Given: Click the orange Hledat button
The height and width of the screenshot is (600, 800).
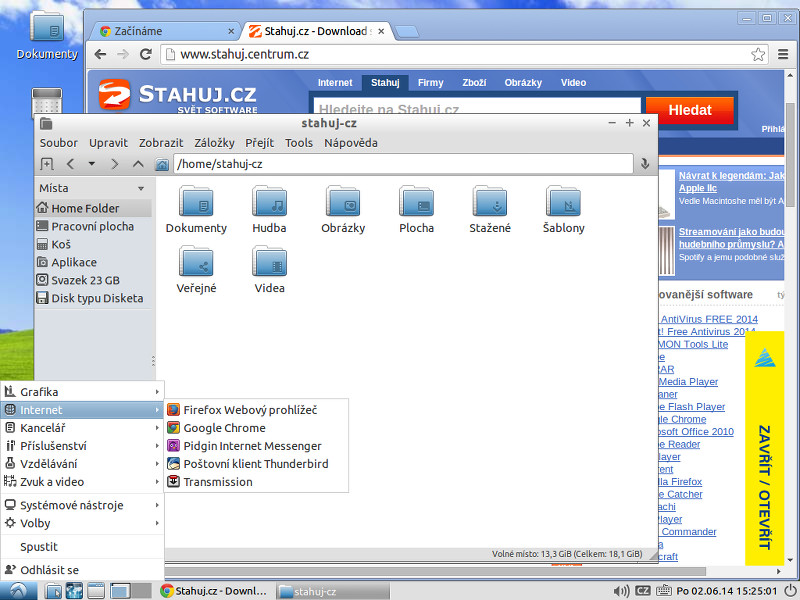Looking at the screenshot, I should pyautogui.click(x=690, y=110).
